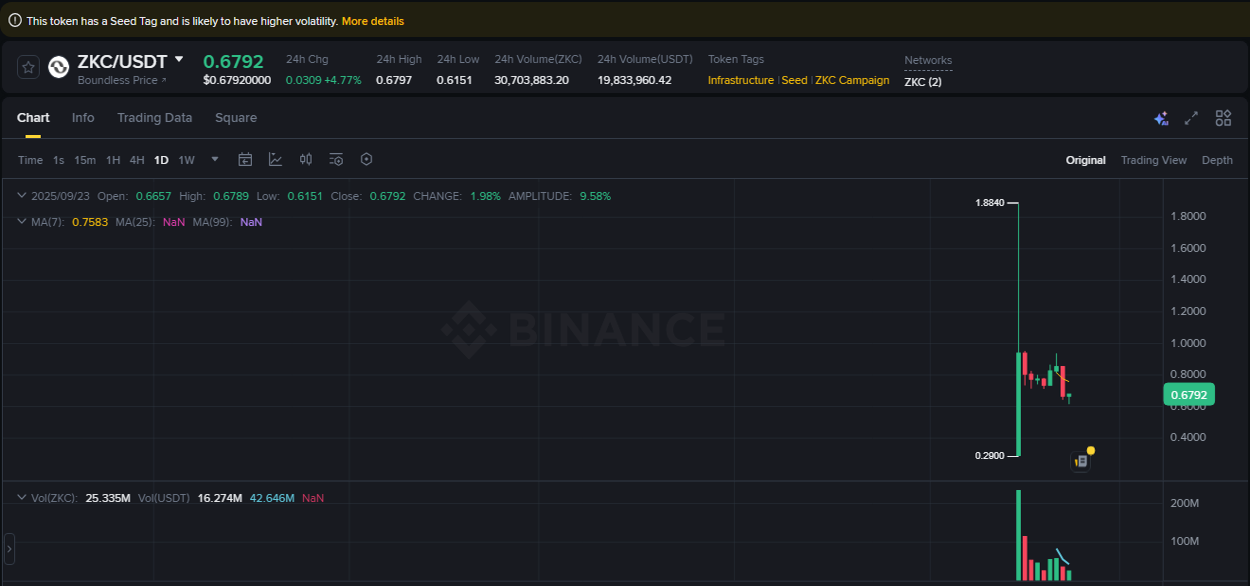Open the Depth chart view
The width and height of the screenshot is (1250, 586).
pyautogui.click(x=1217, y=159)
